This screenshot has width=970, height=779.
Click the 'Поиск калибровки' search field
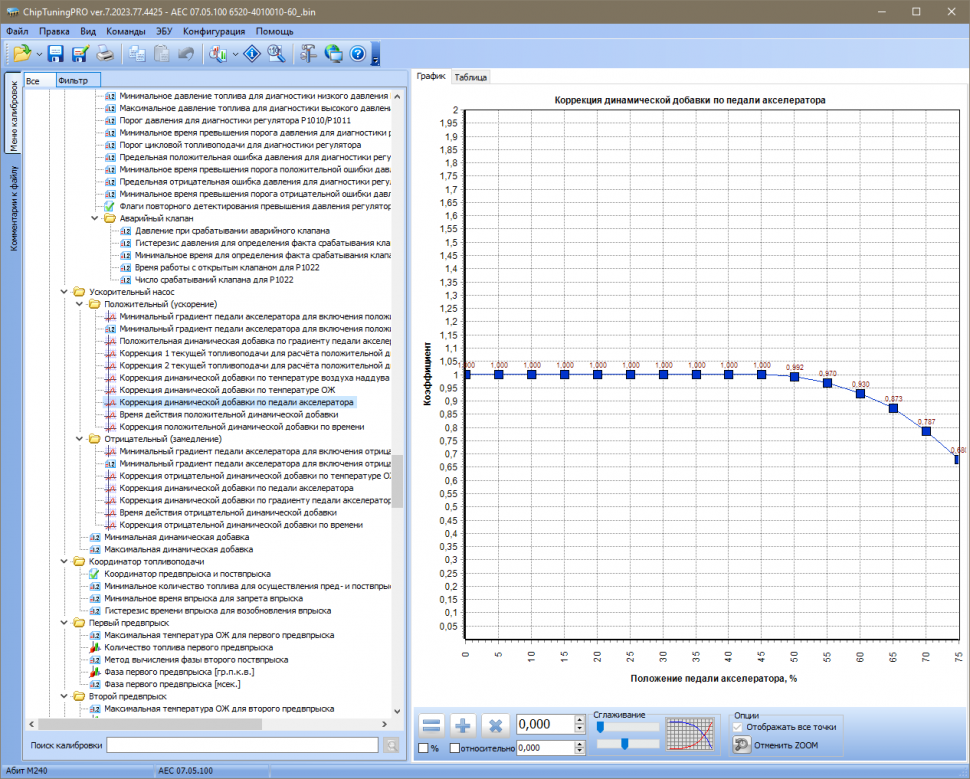click(x=242, y=745)
